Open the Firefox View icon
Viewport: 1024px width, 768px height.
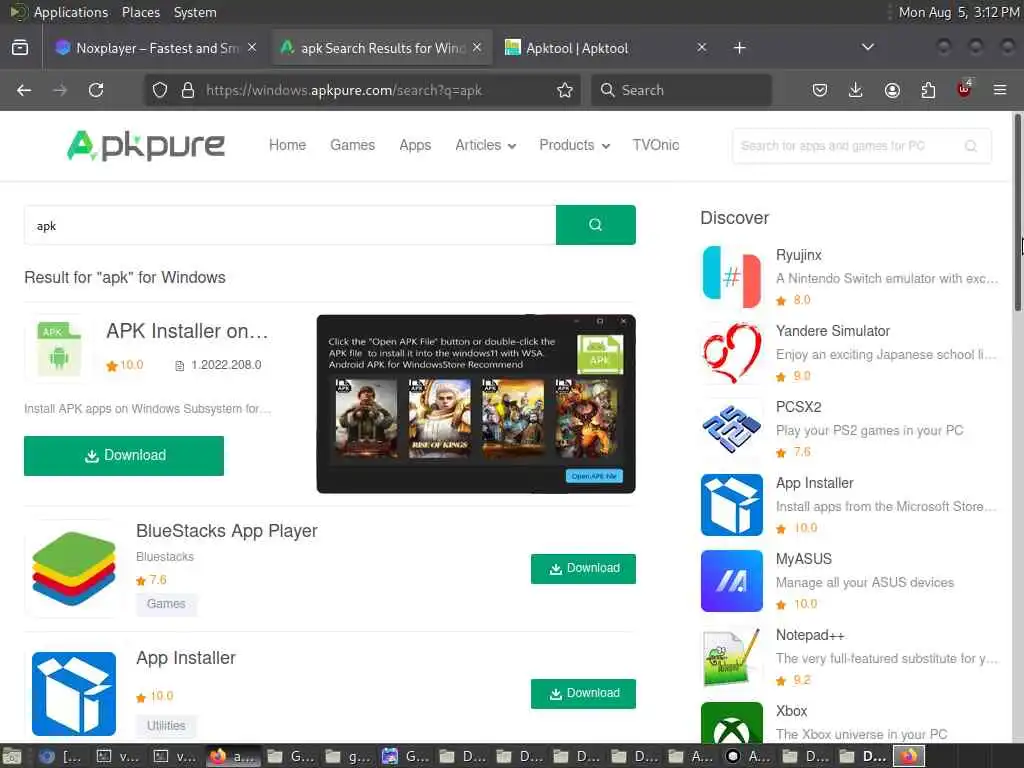pos(20,48)
